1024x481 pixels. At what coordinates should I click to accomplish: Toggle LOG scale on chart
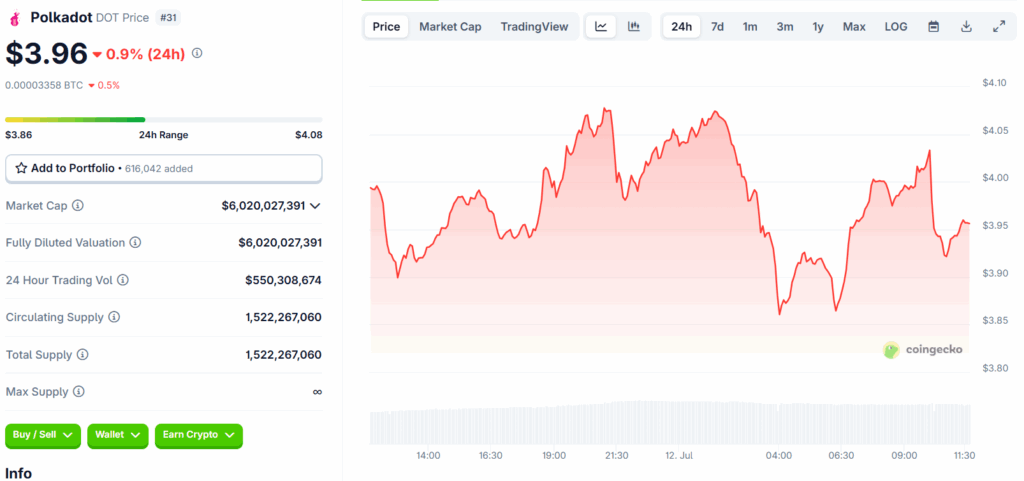[896, 27]
